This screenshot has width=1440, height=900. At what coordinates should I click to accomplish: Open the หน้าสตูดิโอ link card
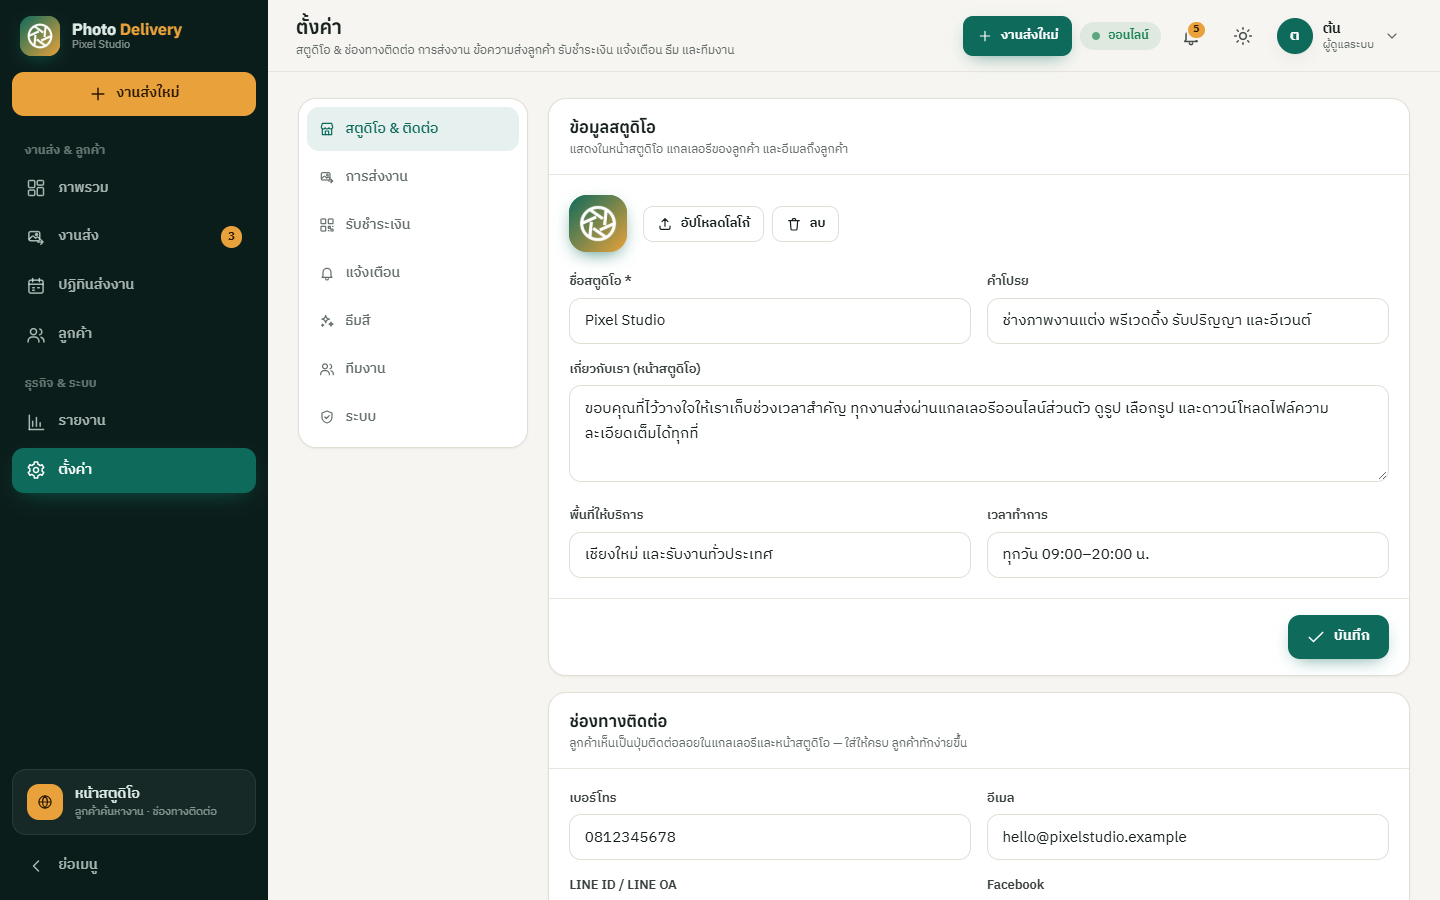coord(134,802)
